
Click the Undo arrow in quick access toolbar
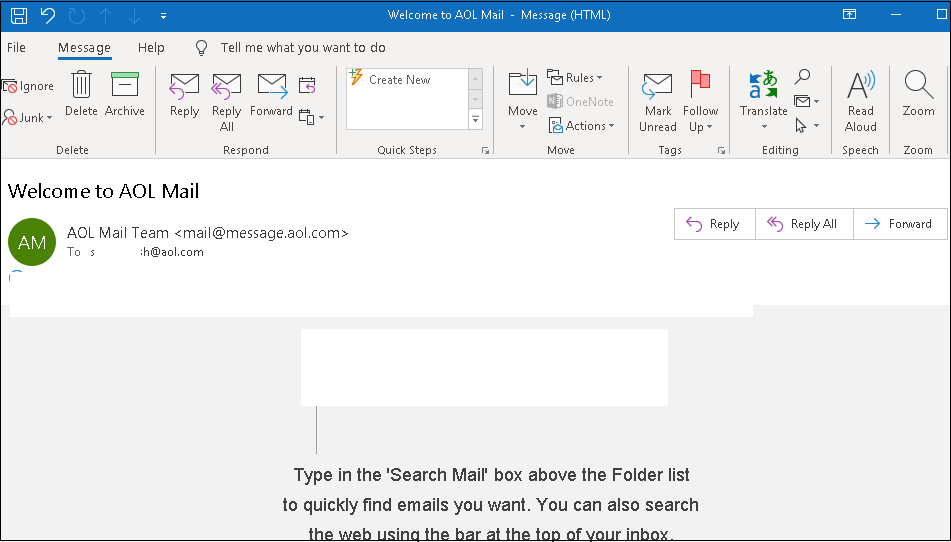tap(48, 15)
